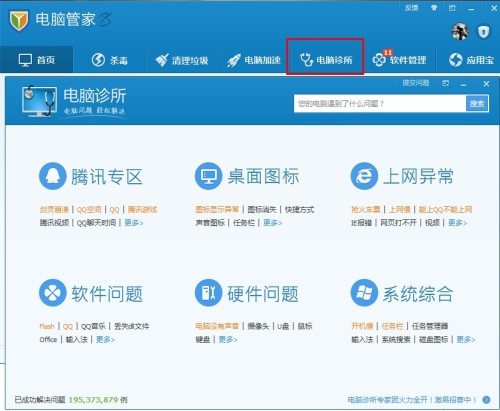Viewport: 500px width, 411px height.
Task: Click the 声音图标 link
Action: pyautogui.click(x=210, y=223)
